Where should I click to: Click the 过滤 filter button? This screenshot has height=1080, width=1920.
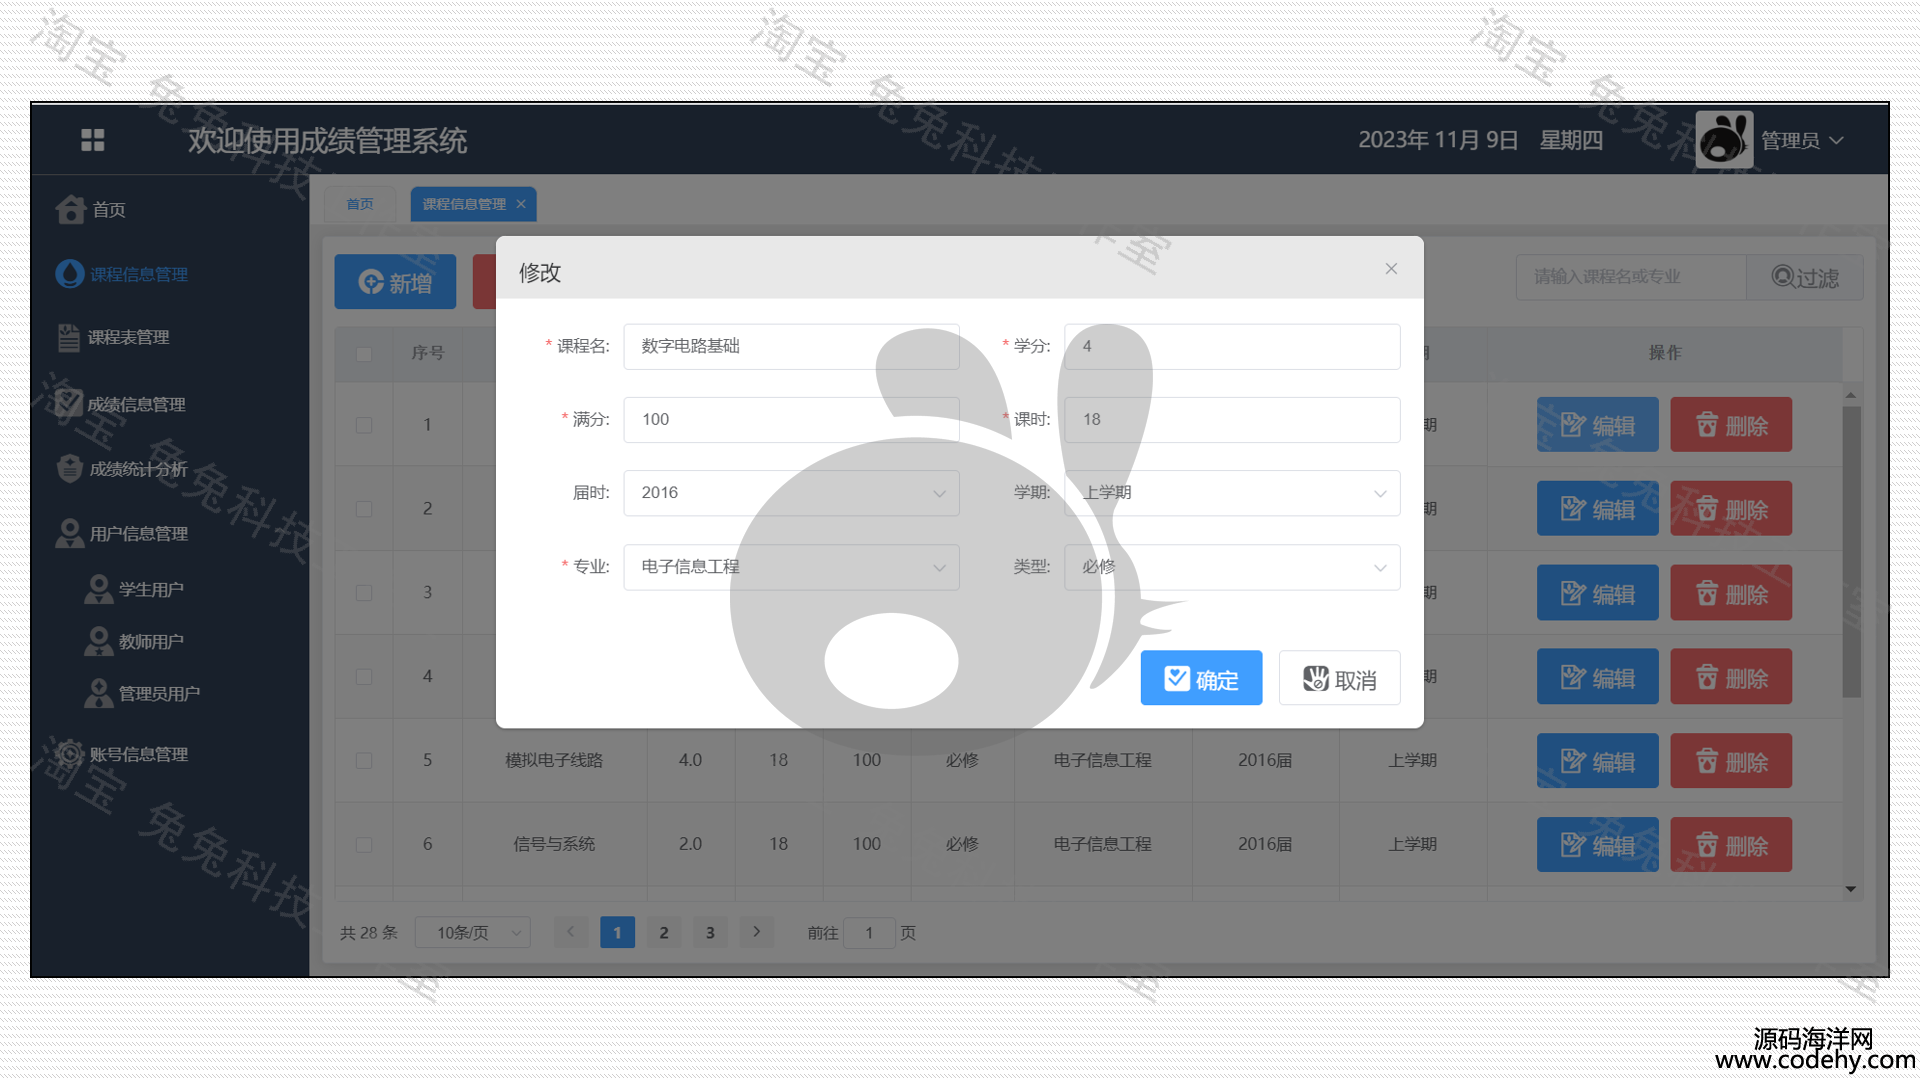coord(1805,277)
